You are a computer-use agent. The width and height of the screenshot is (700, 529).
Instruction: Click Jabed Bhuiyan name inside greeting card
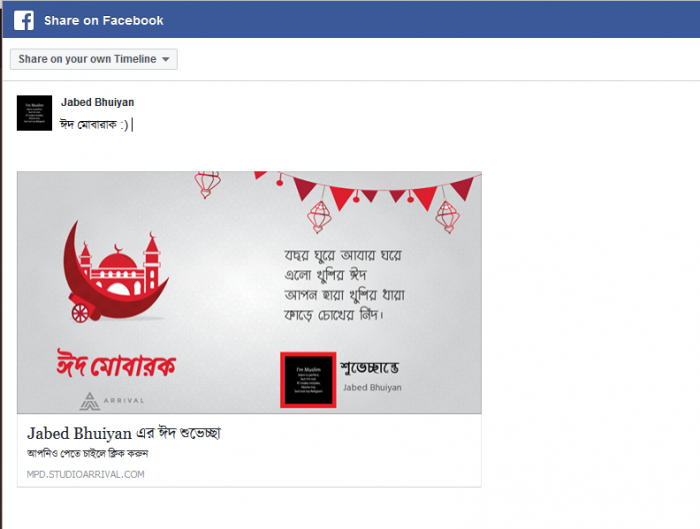coord(372,387)
